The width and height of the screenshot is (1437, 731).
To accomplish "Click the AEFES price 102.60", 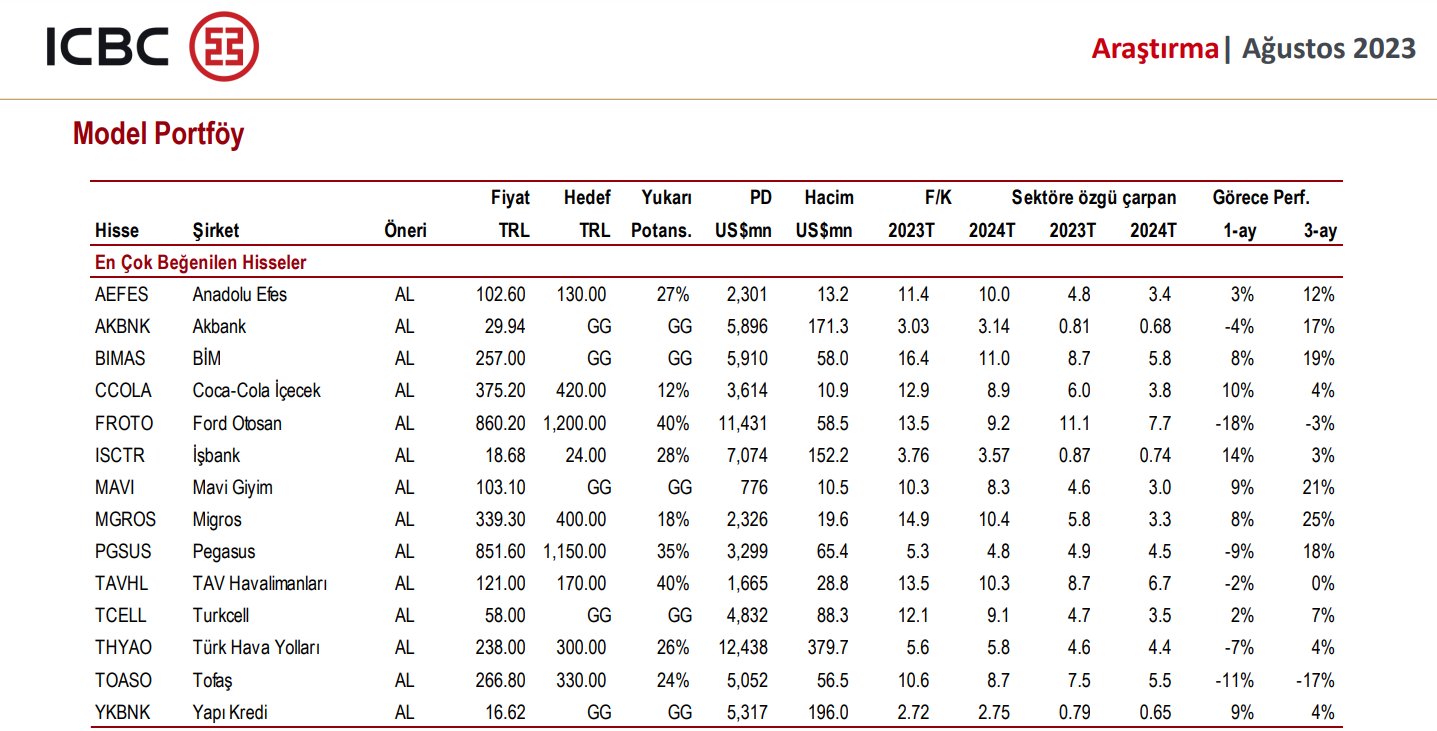I will pyautogui.click(x=500, y=295).
